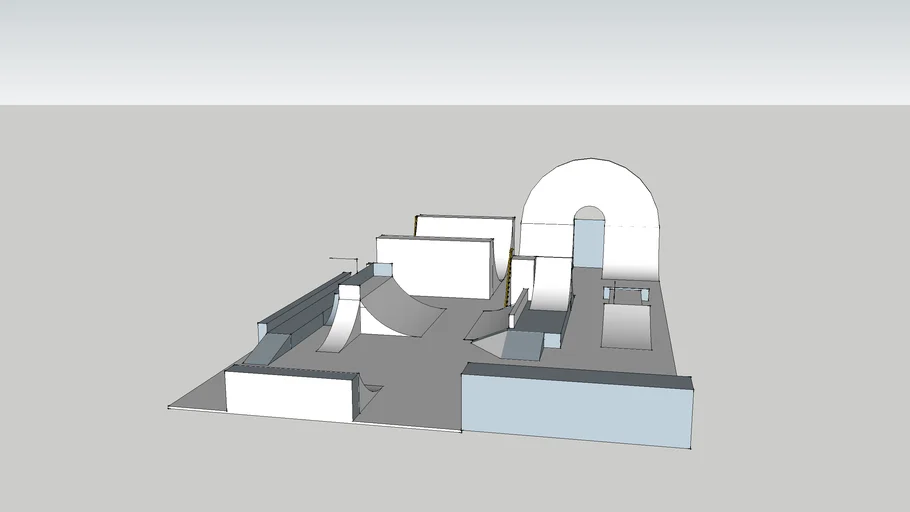Click the flat bank ramp on right side

click(x=627, y=327)
